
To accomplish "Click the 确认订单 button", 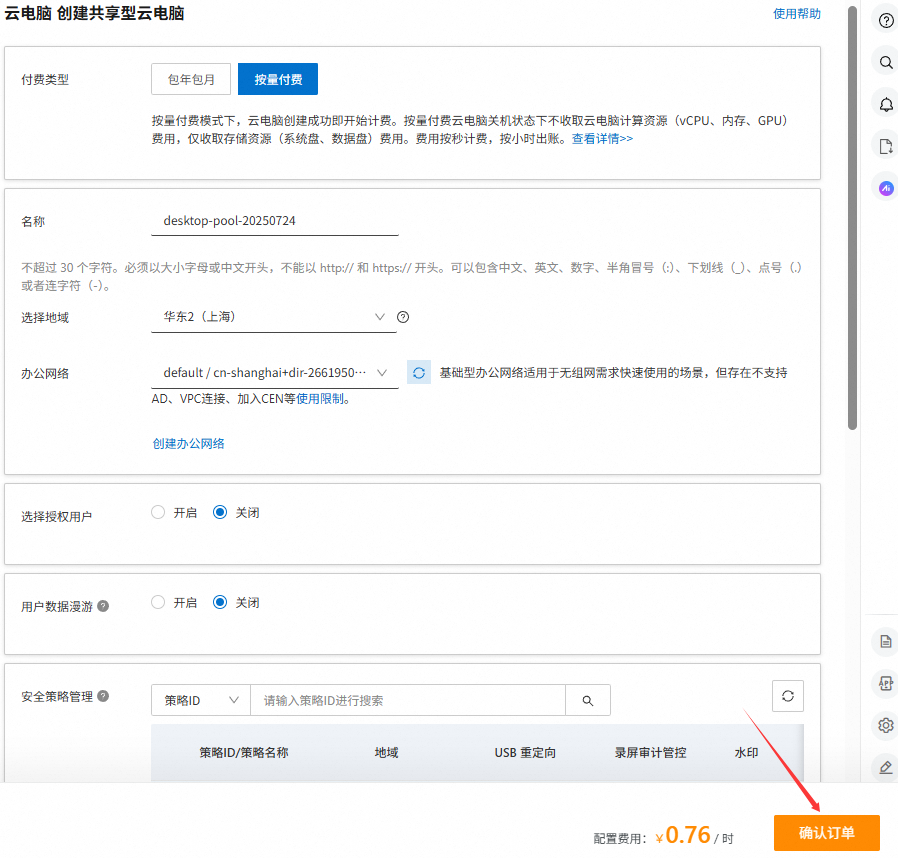I will [x=826, y=833].
